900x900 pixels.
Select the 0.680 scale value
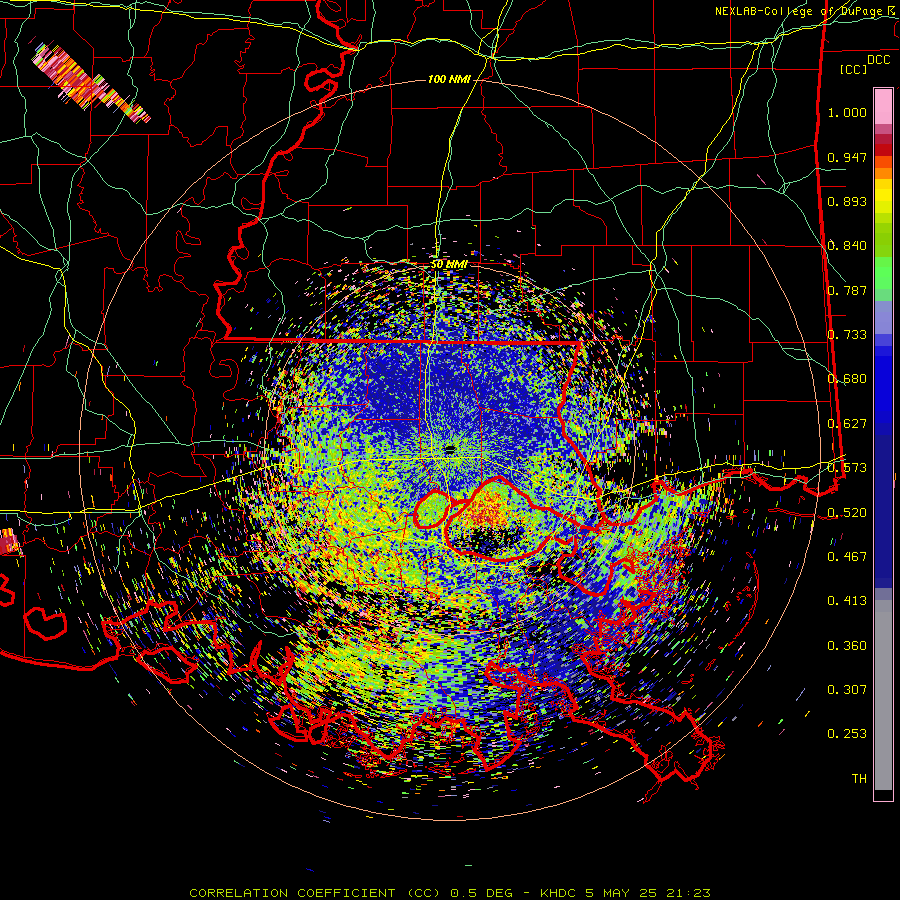tap(847, 379)
